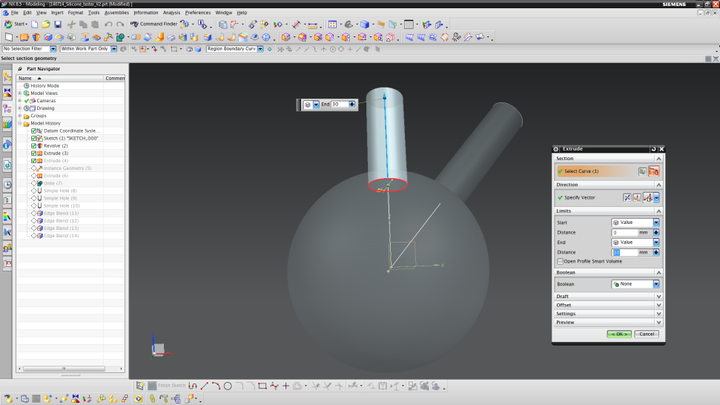Open the Extrude dialog settings gear

pyautogui.click(x=556, y=149)
